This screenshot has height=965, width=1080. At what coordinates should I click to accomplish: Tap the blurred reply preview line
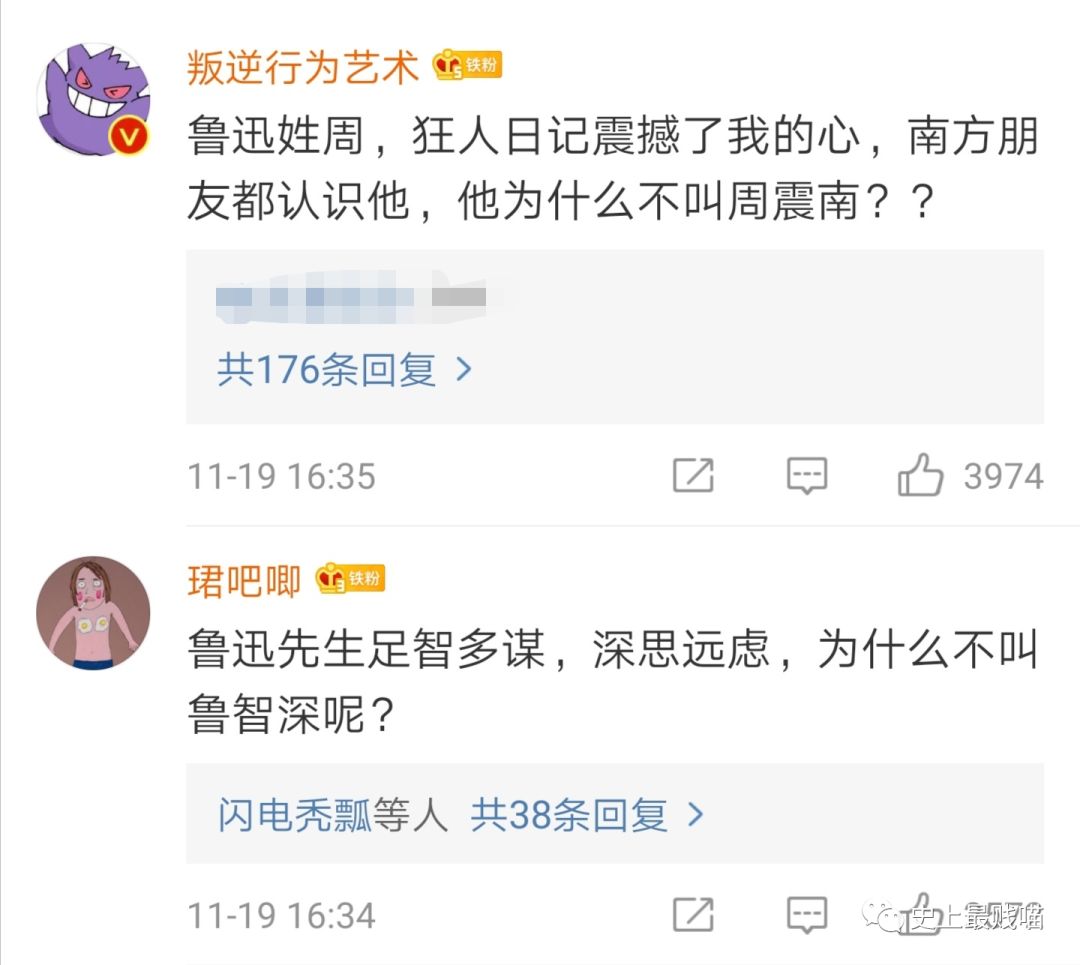(x=352, y=299)
